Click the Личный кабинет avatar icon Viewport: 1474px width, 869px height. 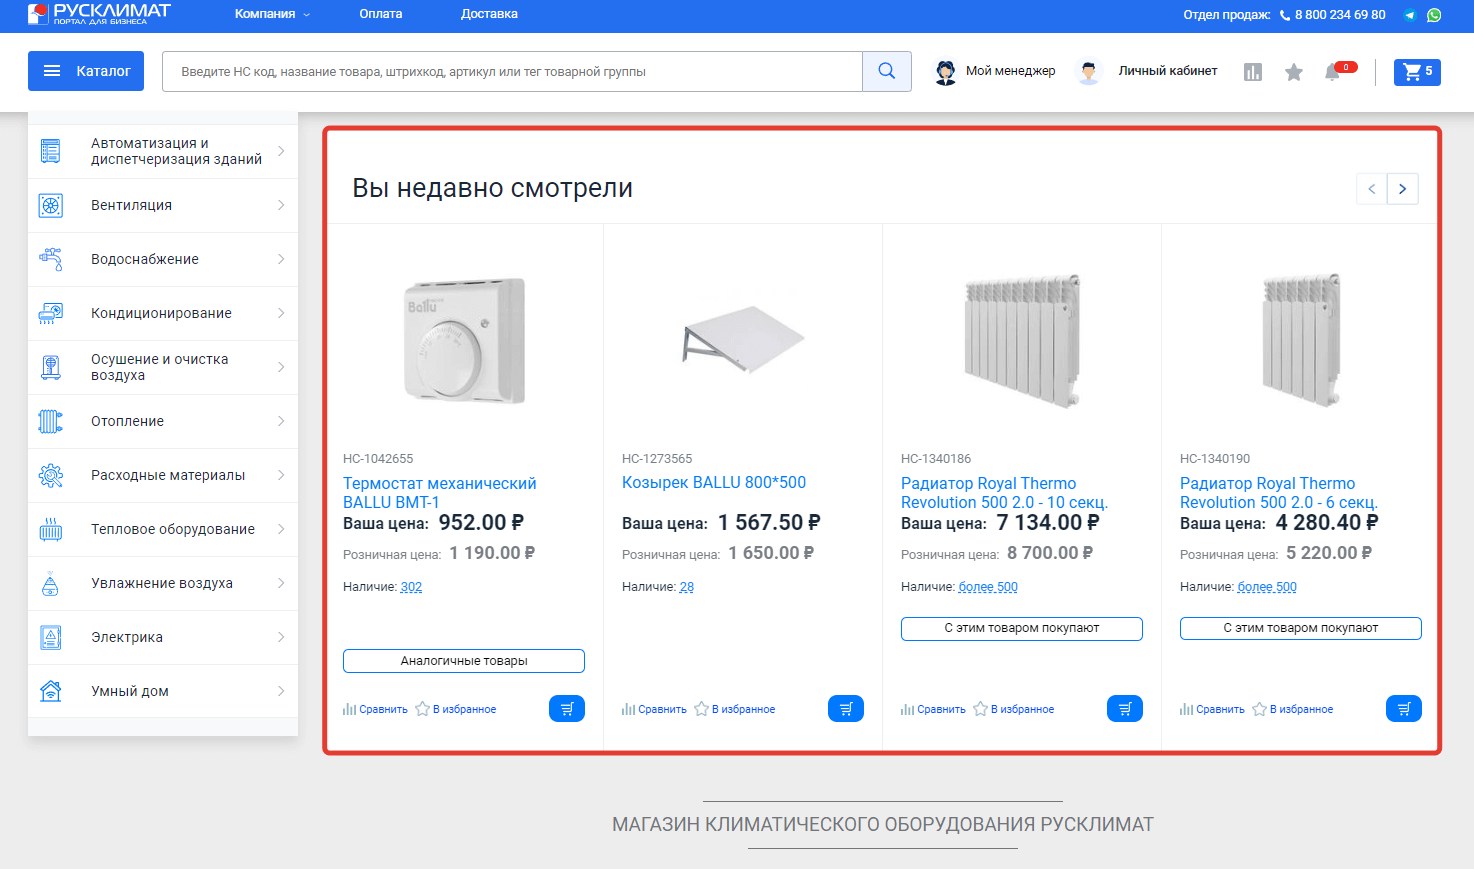coord(1089,72)
